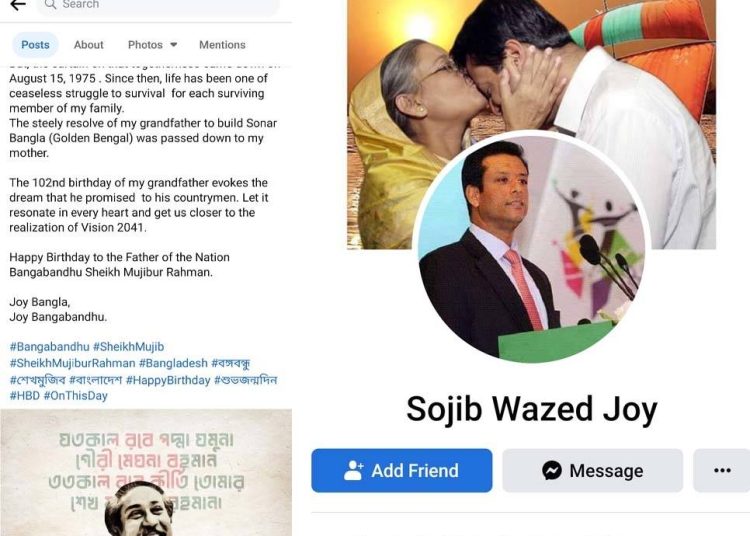
Task: Click the add-person icon in Add Friend
Action: [x=353, y=470]
